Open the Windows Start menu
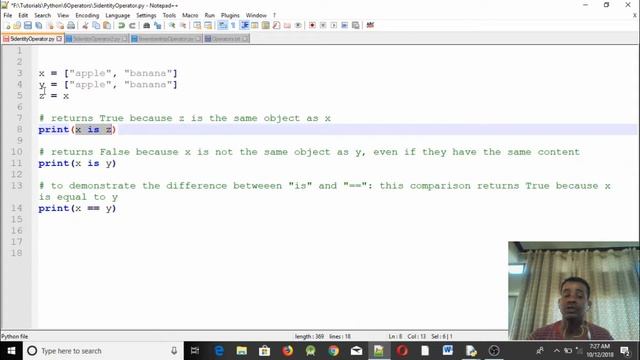Viewport: 640px width, 360px height. point(11,351)
